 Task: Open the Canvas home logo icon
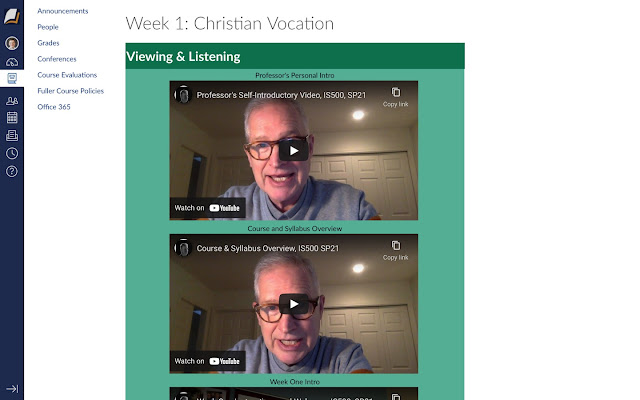(12, 17)
